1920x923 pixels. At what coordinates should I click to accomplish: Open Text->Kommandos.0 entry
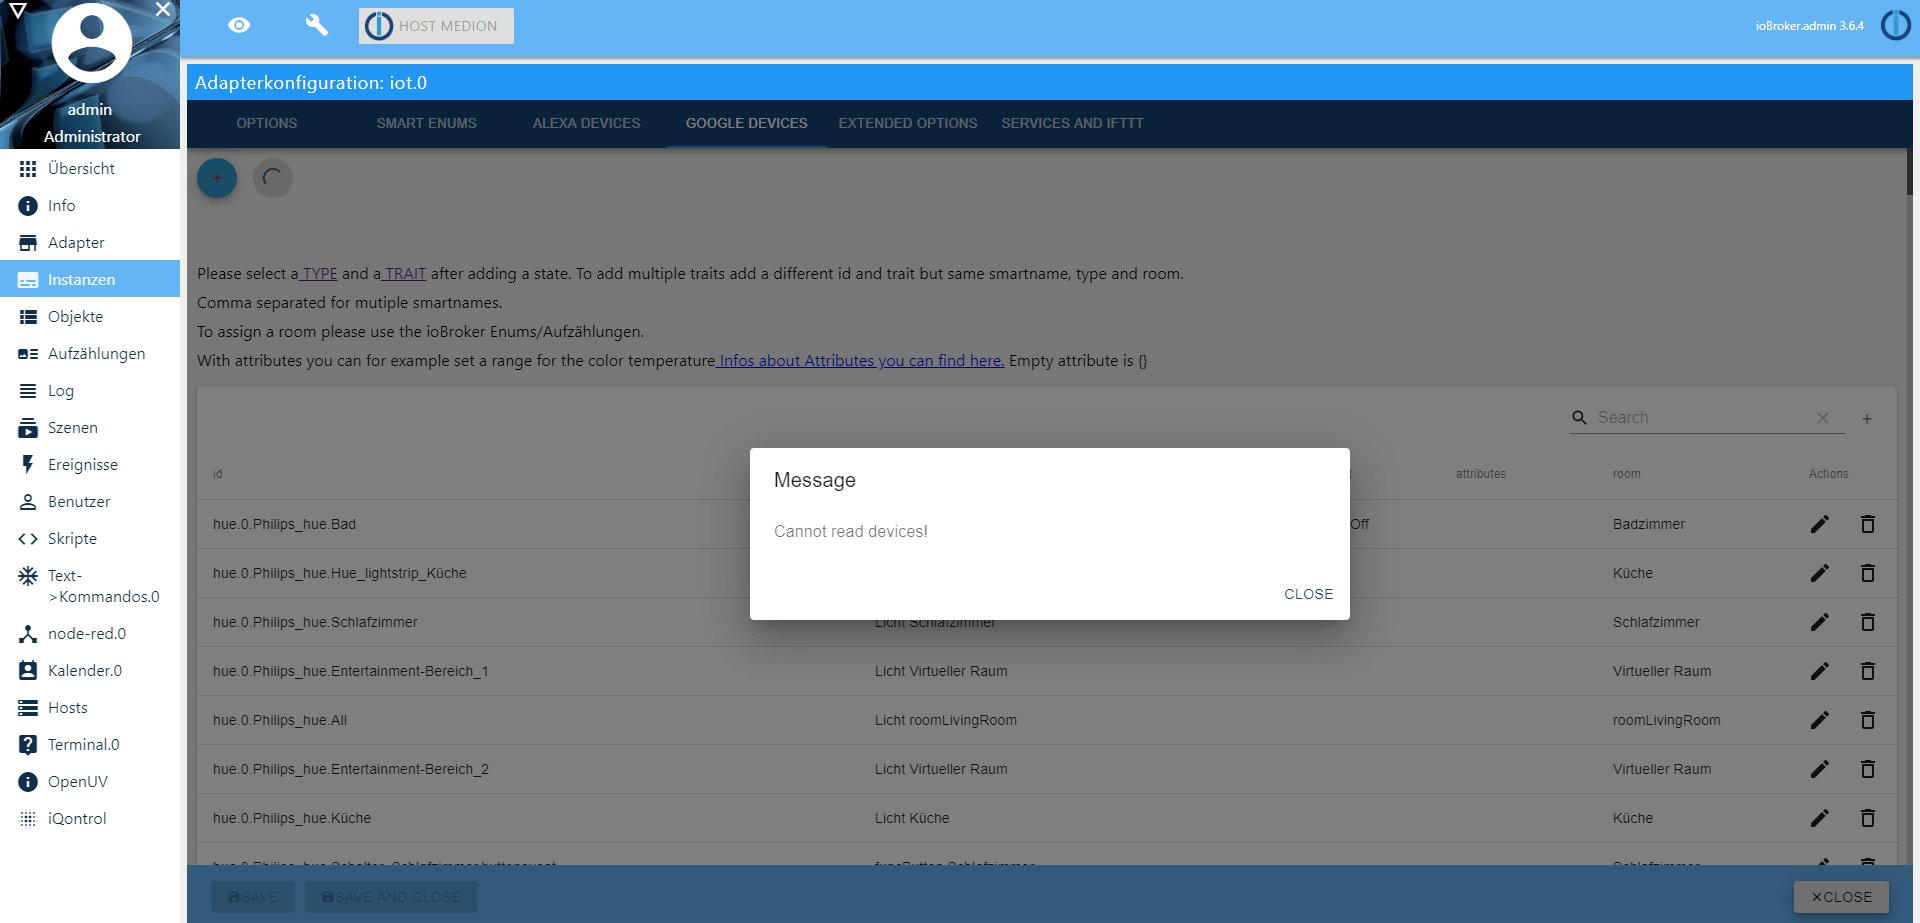coord(90,586)
